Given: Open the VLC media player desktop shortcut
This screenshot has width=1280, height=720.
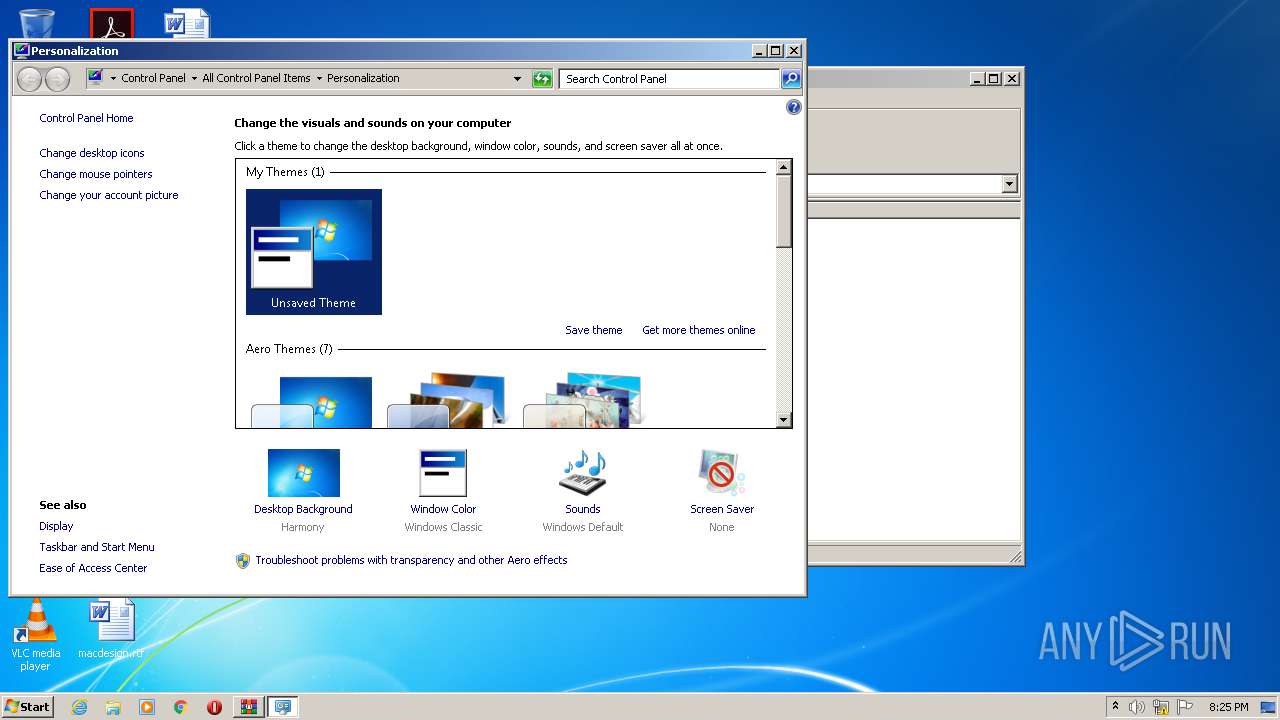Looking at the screenshot, I should (35, 635).
